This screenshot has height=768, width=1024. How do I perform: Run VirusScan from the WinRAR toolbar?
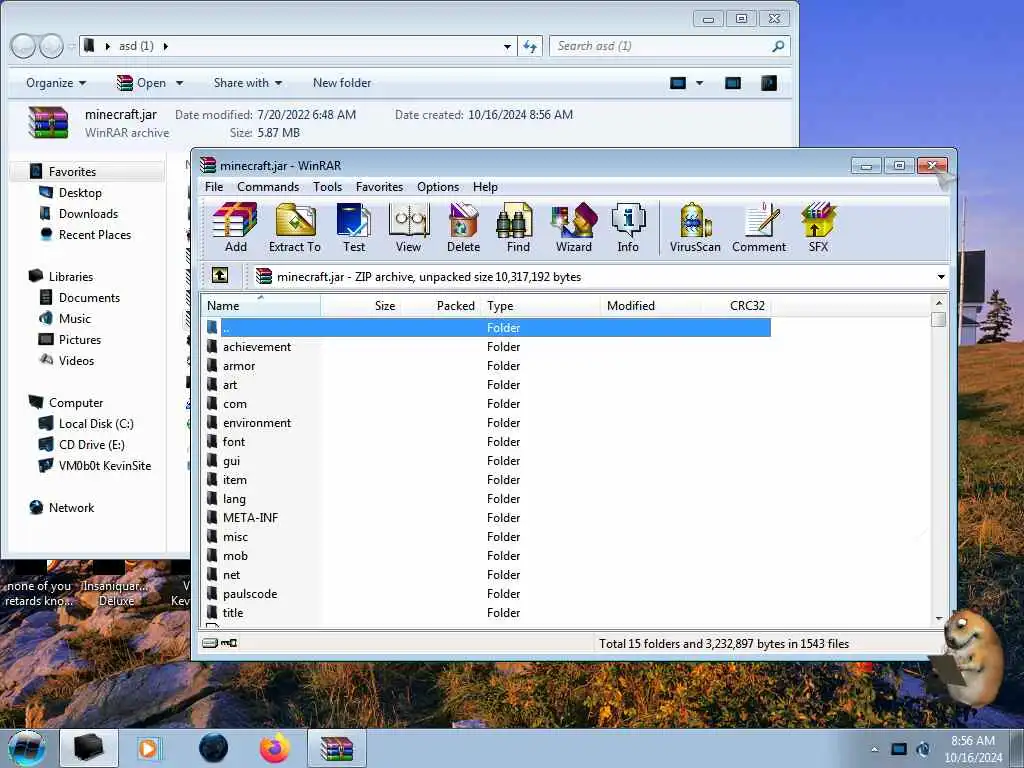tap(695, 227)
